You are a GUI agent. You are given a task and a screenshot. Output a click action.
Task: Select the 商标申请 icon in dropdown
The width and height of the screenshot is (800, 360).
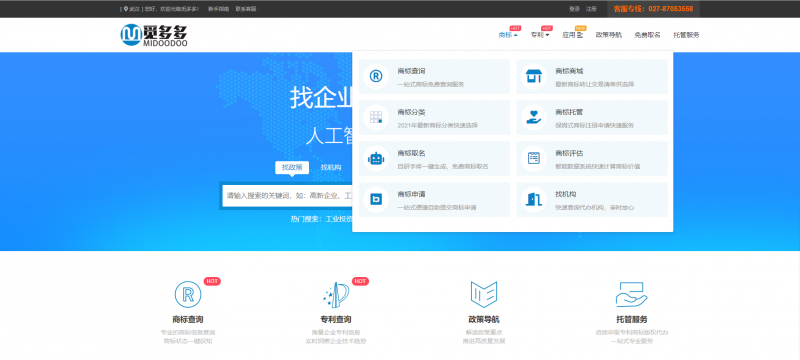point(376,199)
